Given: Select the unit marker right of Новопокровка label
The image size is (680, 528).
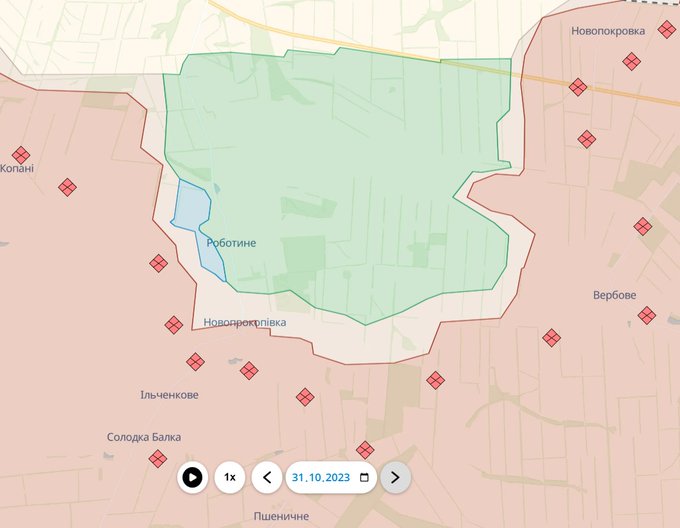Looking at the screenshot, I should pyautogui.click(x=667, y=30).
